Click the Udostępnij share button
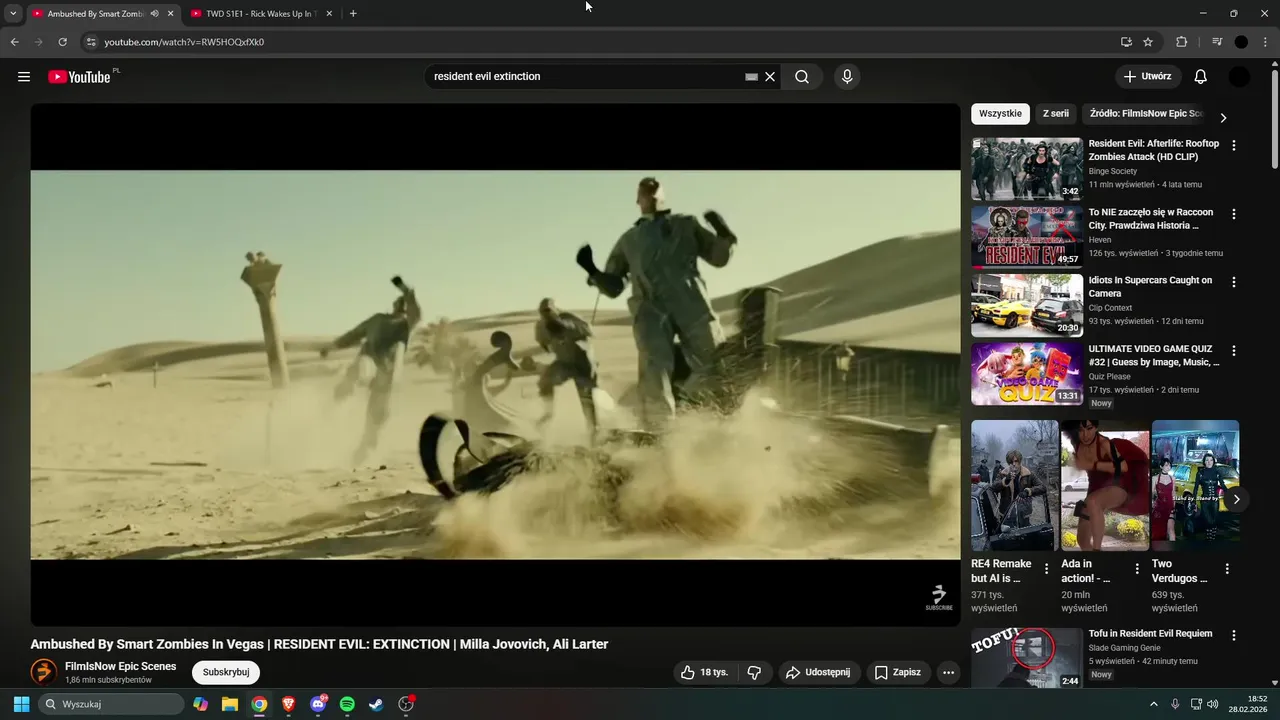The width and height of the screenshot is (1280, 720). click(818, 673)
